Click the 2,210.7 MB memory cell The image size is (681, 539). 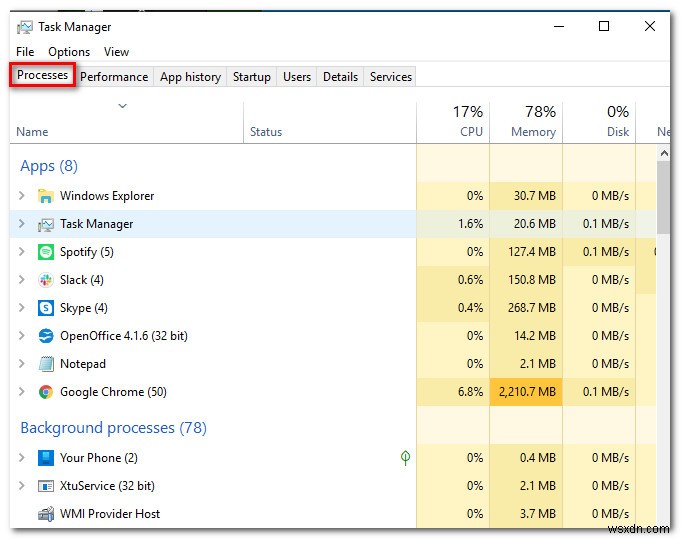click(526, 392)
